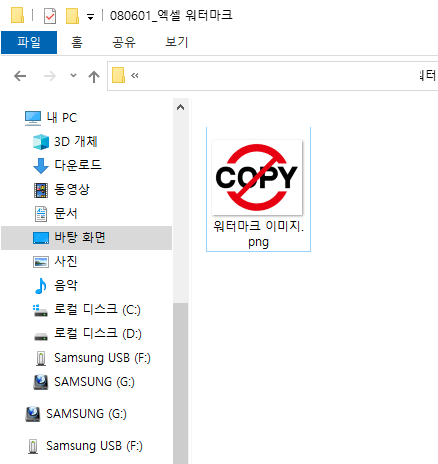Screen dimensions: 438x464
Task: Expand the « breadcrumb in address bar
Action: click(135, 76)
